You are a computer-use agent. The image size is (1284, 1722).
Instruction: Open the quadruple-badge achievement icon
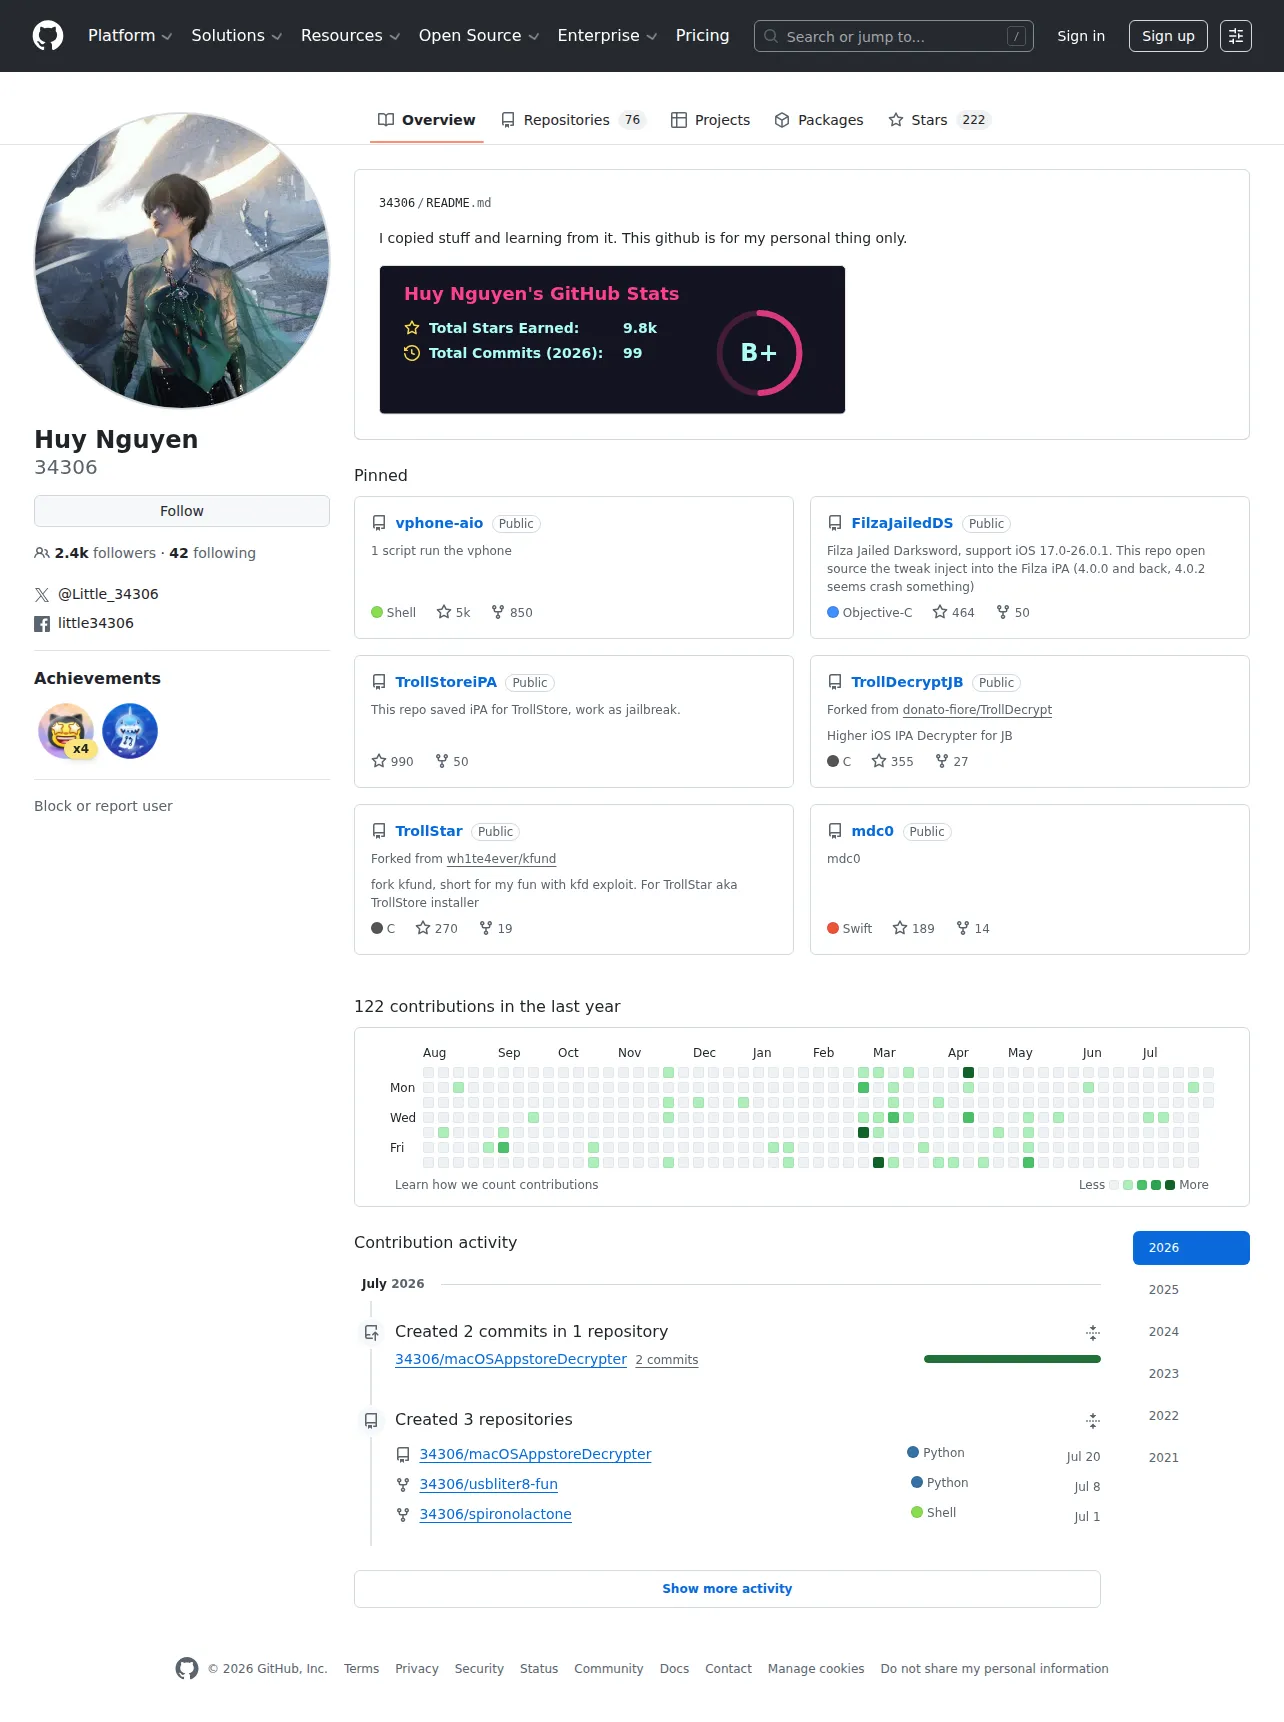tap(66, 731)
